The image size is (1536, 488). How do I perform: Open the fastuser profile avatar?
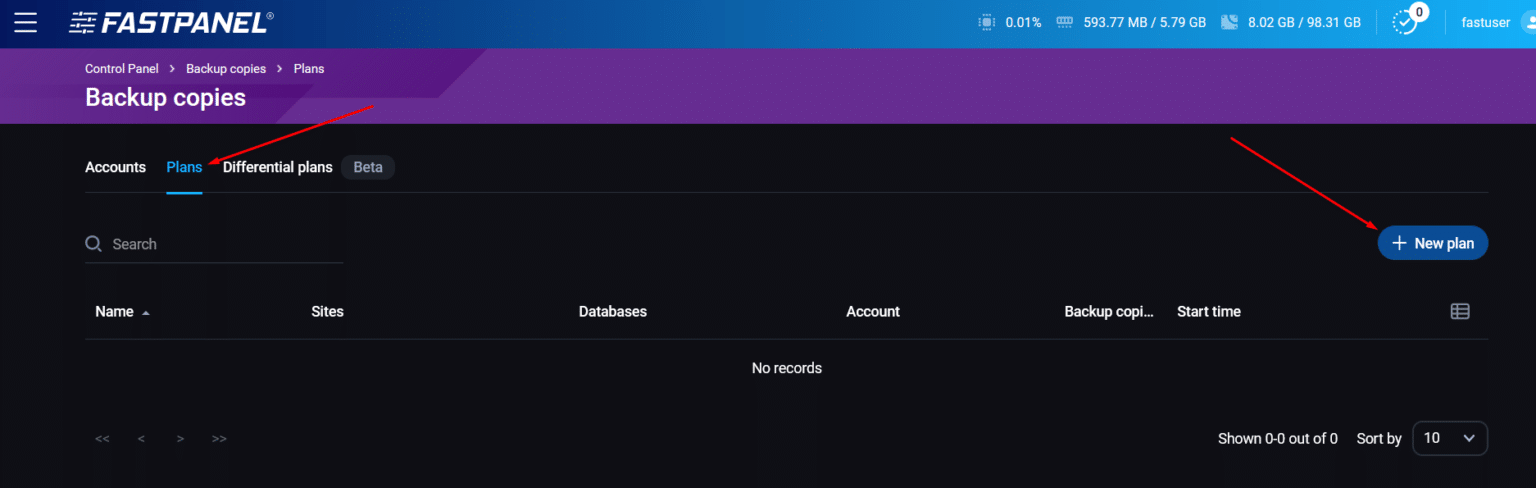[1528, 22]
